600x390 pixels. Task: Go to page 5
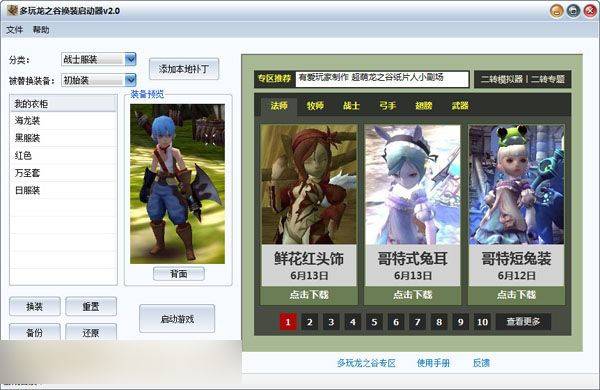pos(374,322)
